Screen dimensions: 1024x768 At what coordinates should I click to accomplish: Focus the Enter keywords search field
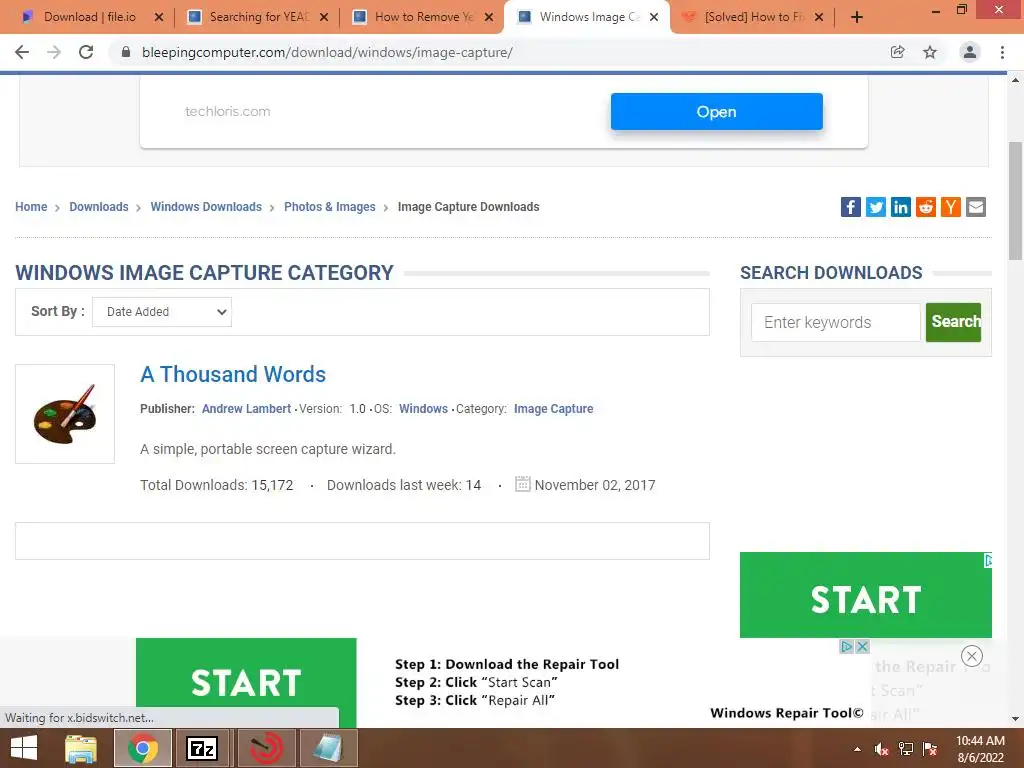(x=835, y=322)
